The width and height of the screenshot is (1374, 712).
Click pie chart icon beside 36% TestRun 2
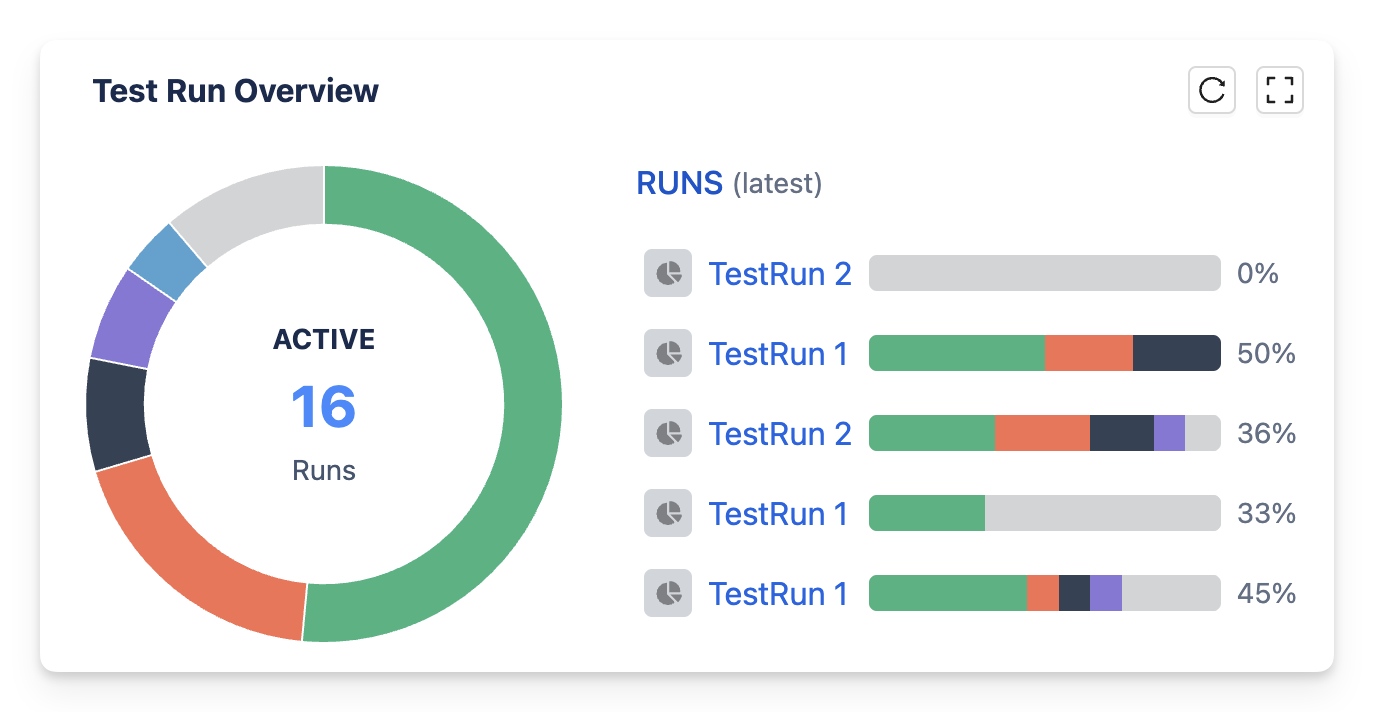pyautogui.click(x=668, y=433)
